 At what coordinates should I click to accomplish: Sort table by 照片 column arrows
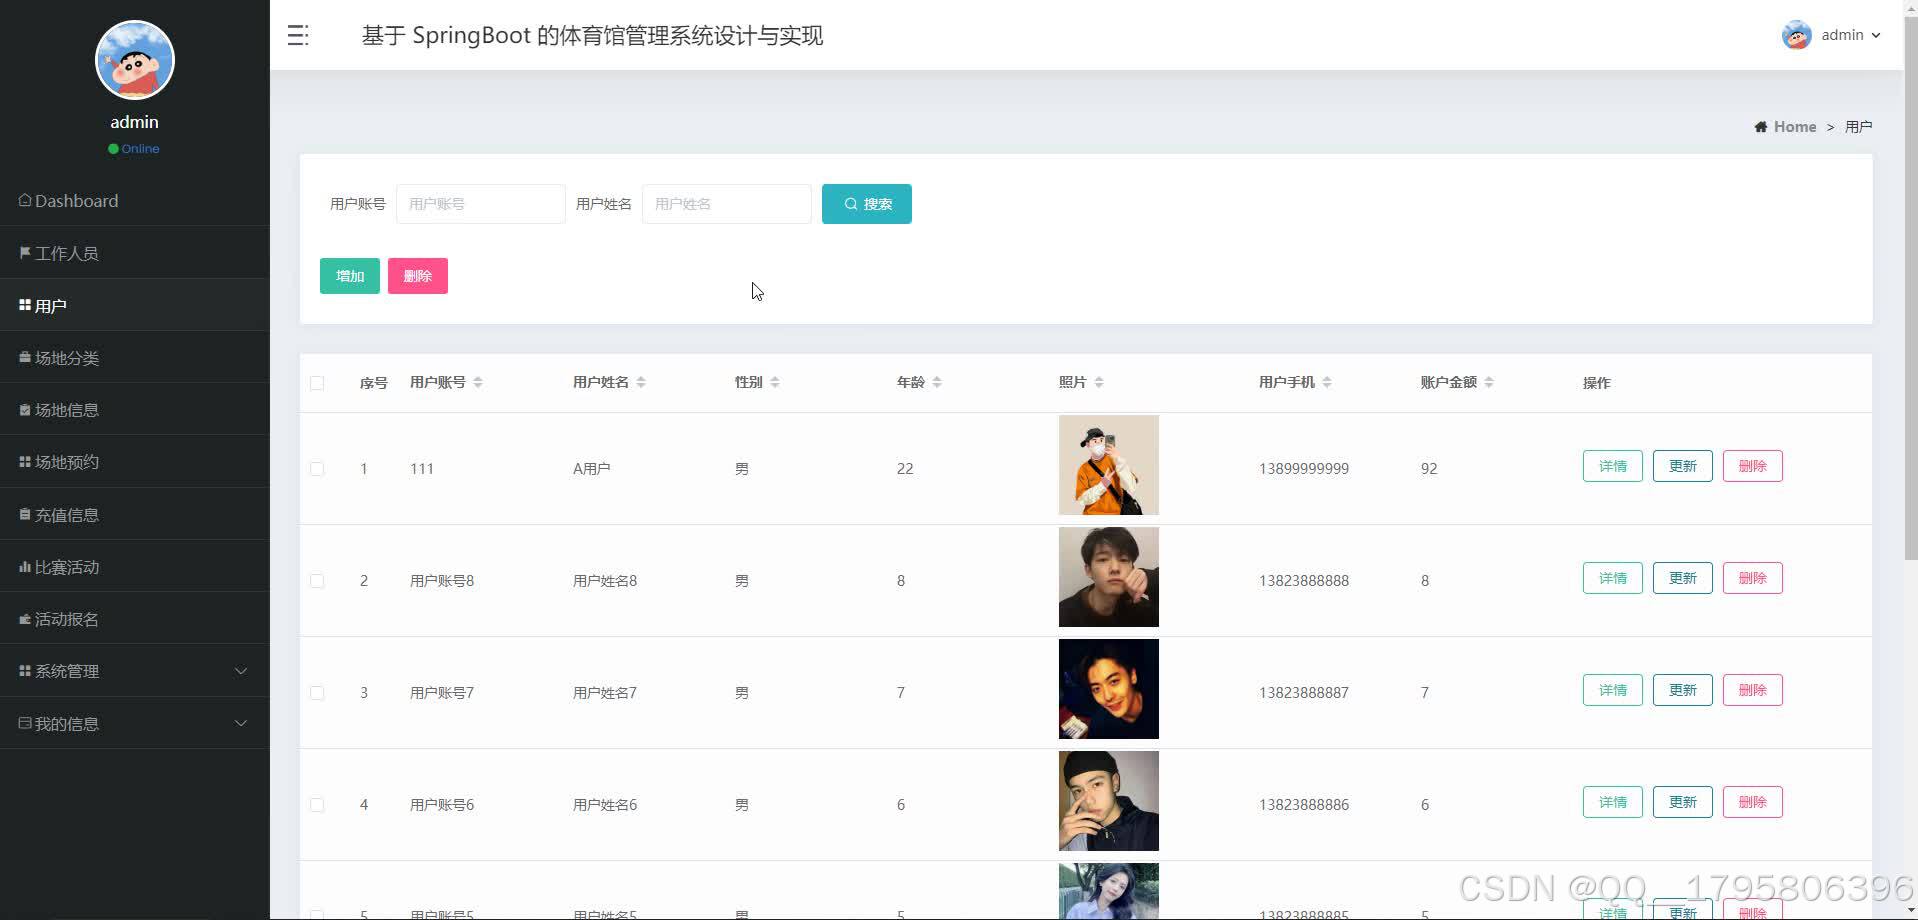(x=1099, y=382)
